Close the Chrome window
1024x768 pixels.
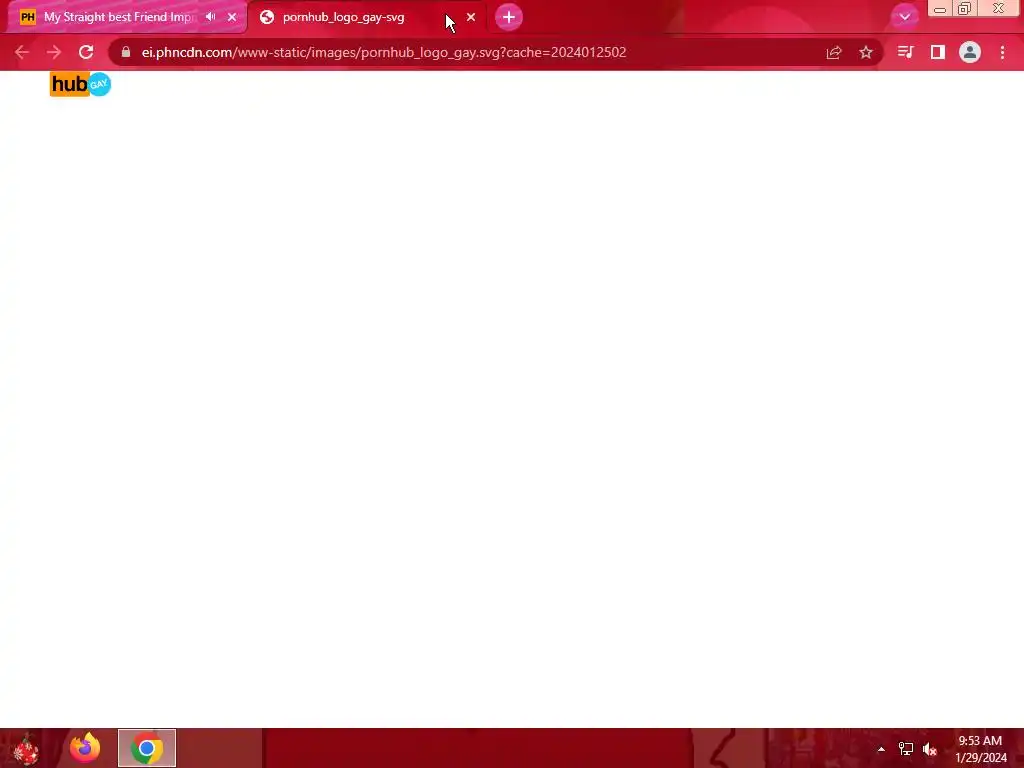pyautogui.click(x=999, y=9)
